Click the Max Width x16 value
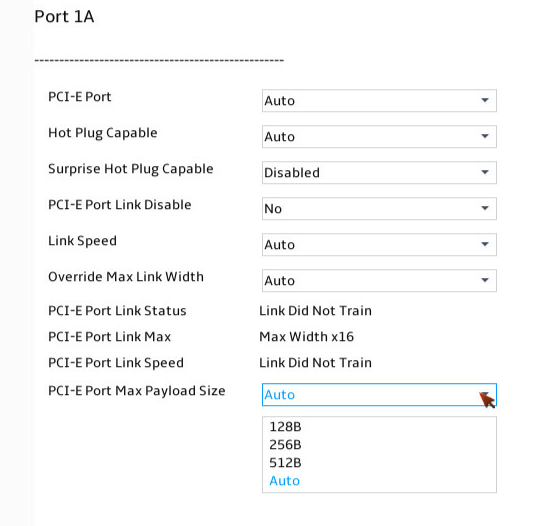 pos(306,337)
